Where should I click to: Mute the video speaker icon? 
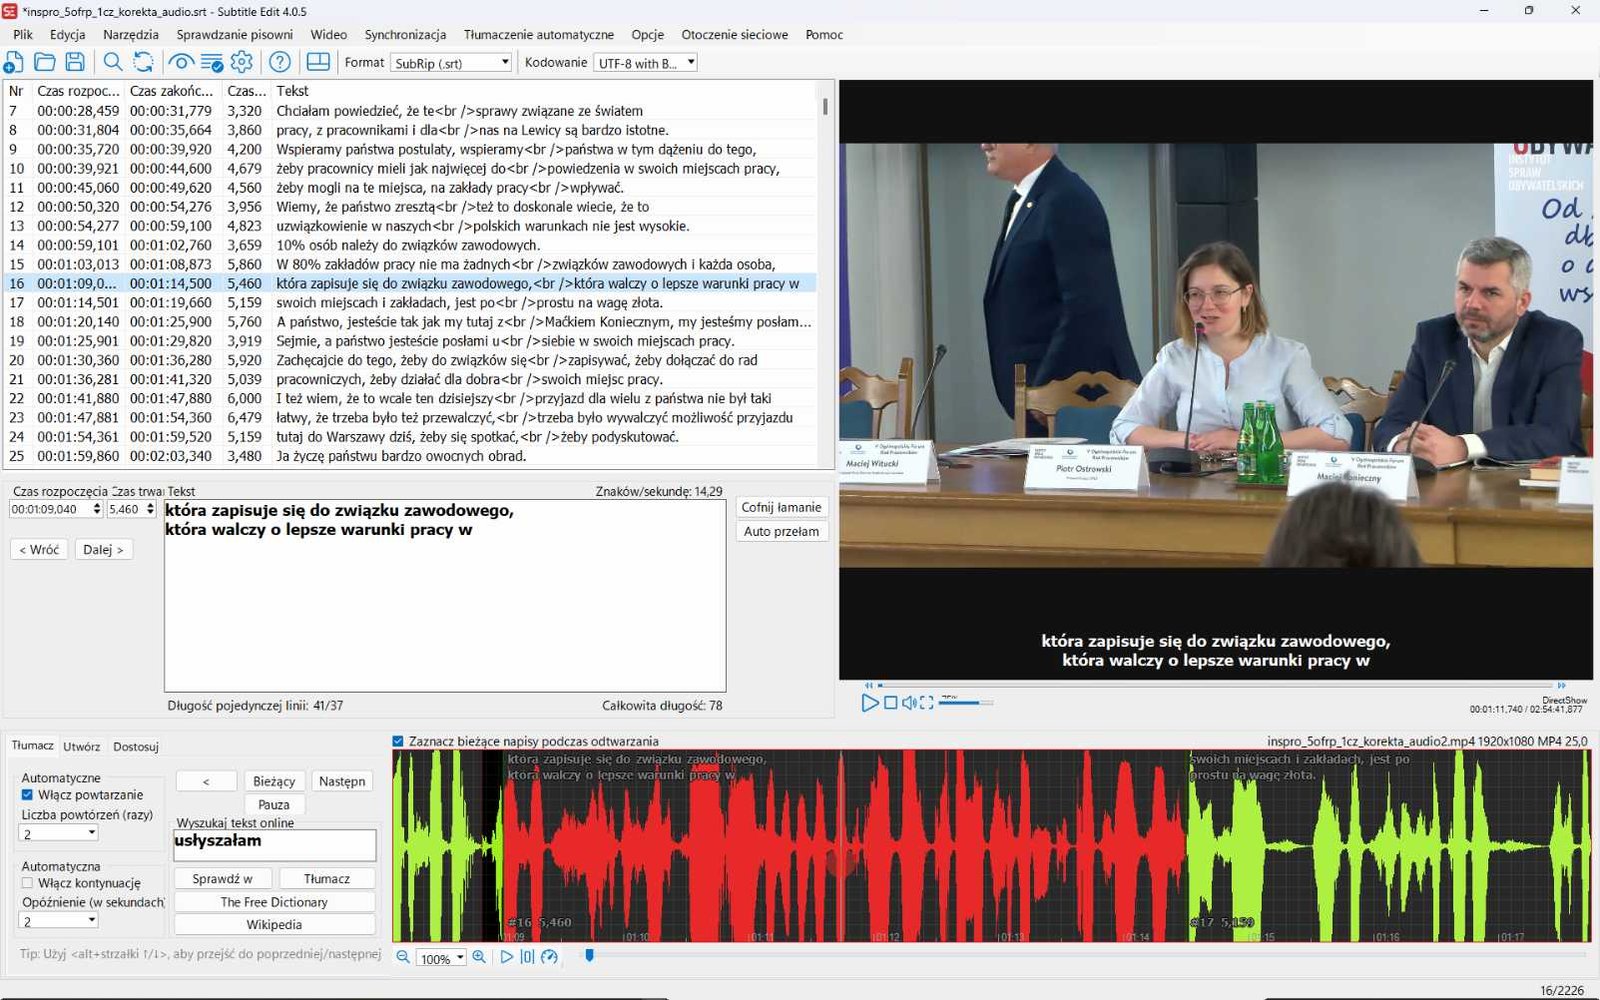tap(909, 703)
